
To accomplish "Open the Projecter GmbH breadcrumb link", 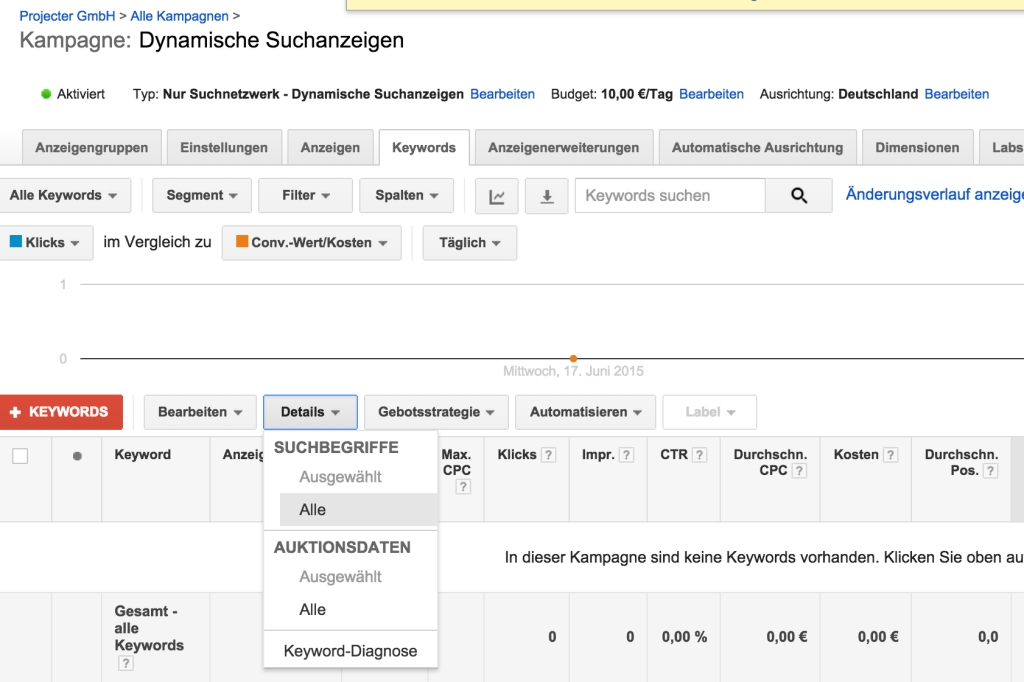I will [x=67, y=16].
